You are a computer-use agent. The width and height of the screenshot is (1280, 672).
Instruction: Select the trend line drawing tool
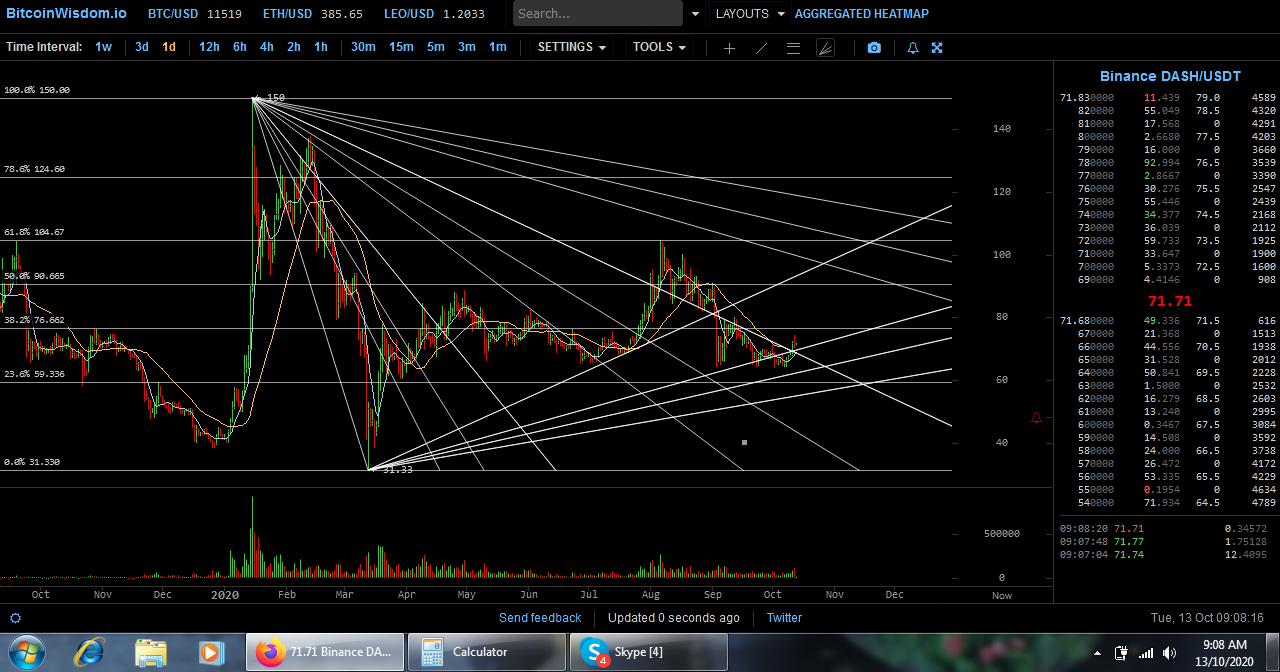pyautogui.click(x=761, y=48)
